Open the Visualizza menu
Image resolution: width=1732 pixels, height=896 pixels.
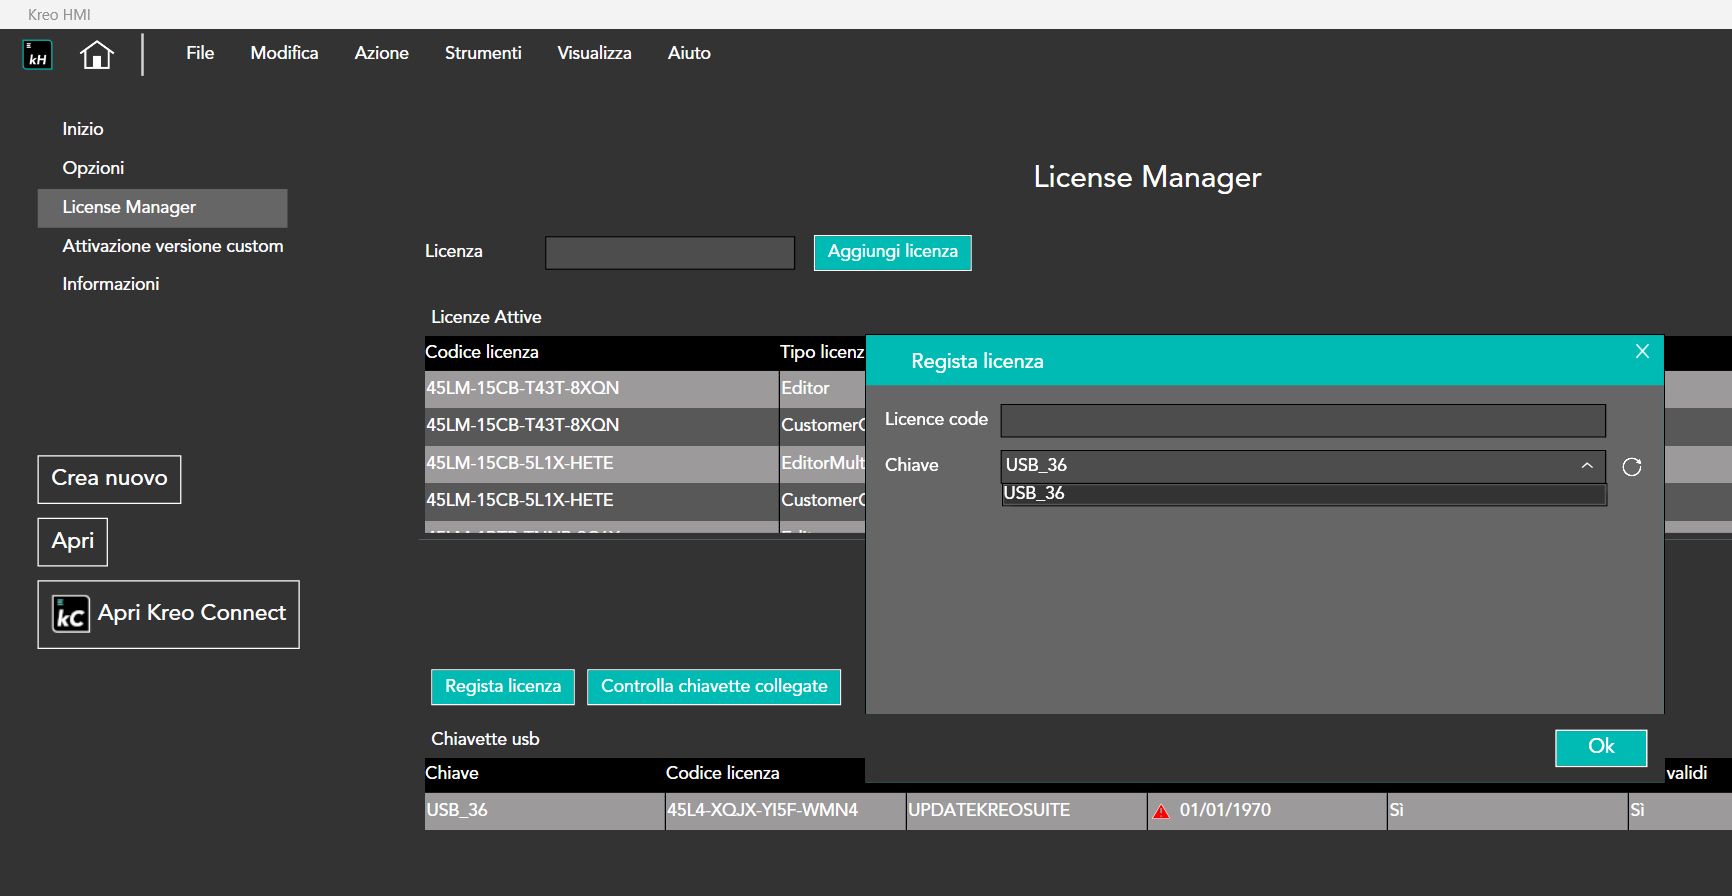click(x=594, y=53)
